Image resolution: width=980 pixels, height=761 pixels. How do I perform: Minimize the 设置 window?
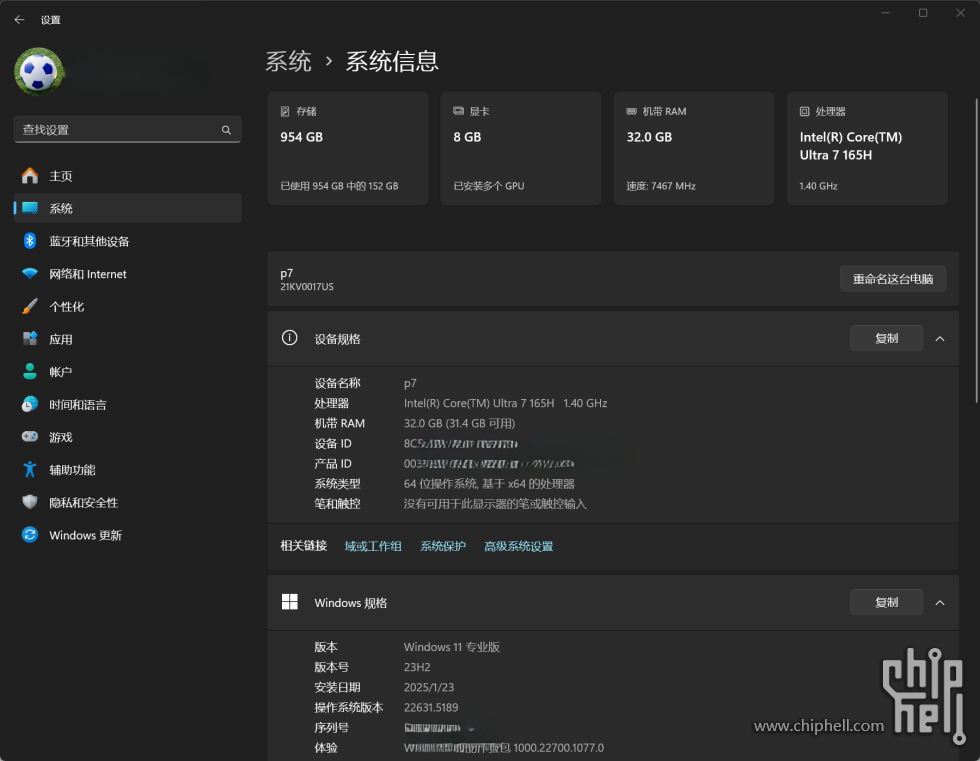tap(885, 12)
